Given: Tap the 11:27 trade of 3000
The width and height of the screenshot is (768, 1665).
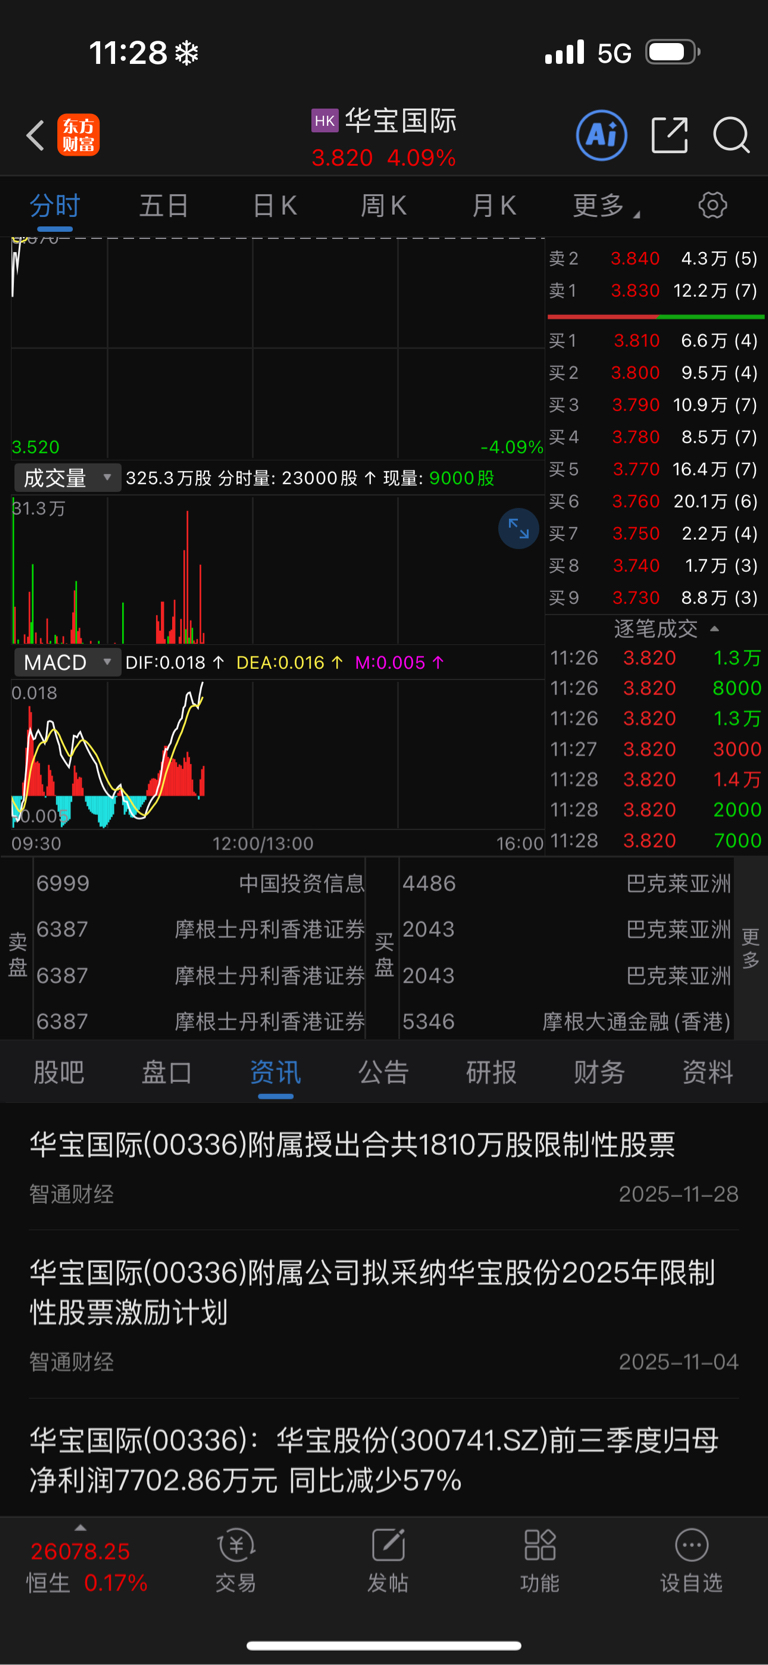Looking at the screenshot, I should 656,749.
